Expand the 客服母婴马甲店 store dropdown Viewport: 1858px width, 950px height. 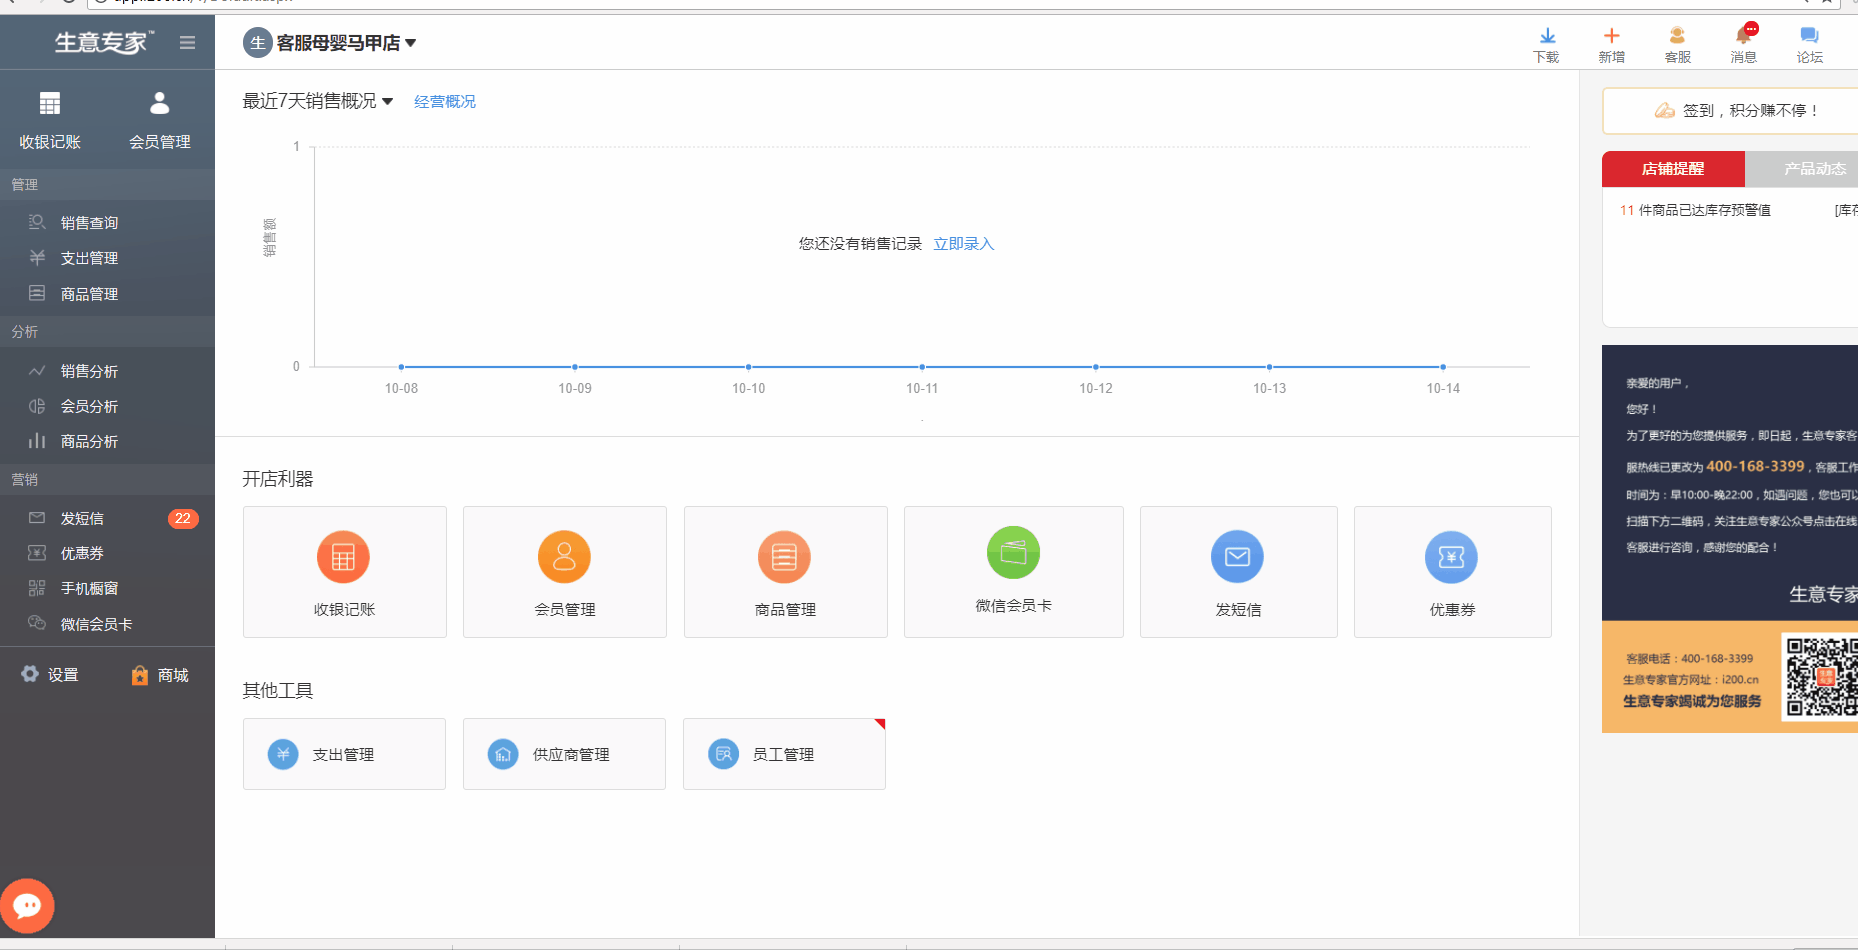pyautogui.click(x=330, y=43)
